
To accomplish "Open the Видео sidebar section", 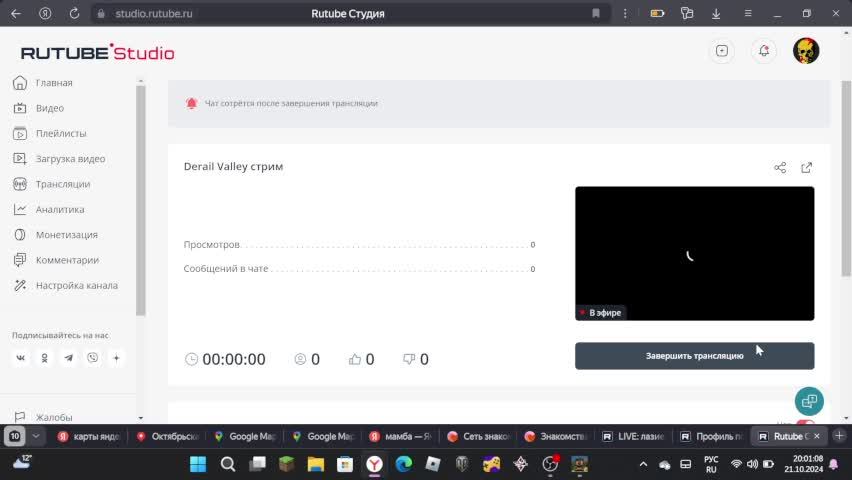I will click(39, 108).
